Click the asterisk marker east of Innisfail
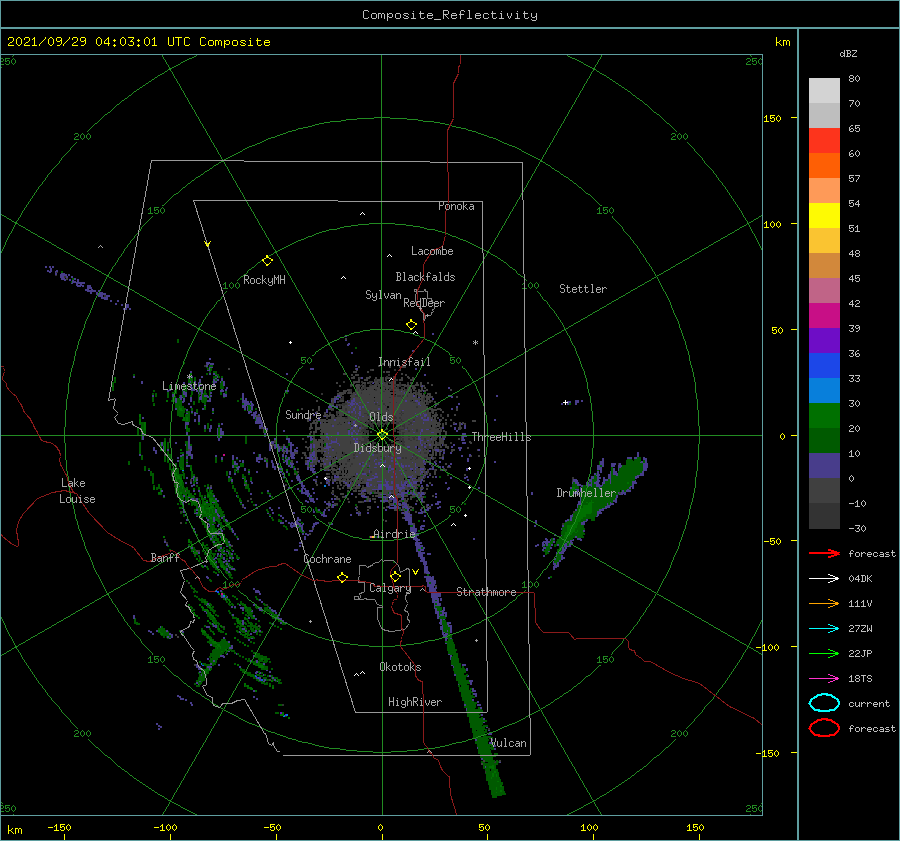The height and width of the screenshot is (841, 900). coord(475,343)
